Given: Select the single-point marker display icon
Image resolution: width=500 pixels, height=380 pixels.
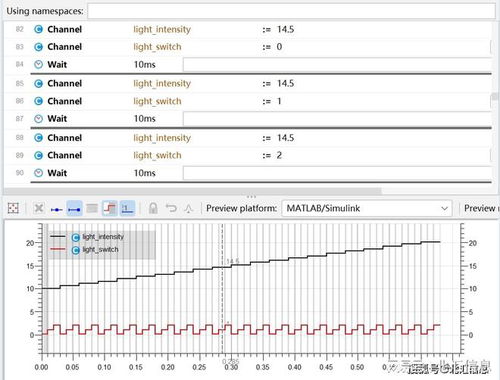Looking at the screenshot, I should [x=57, y=209].
